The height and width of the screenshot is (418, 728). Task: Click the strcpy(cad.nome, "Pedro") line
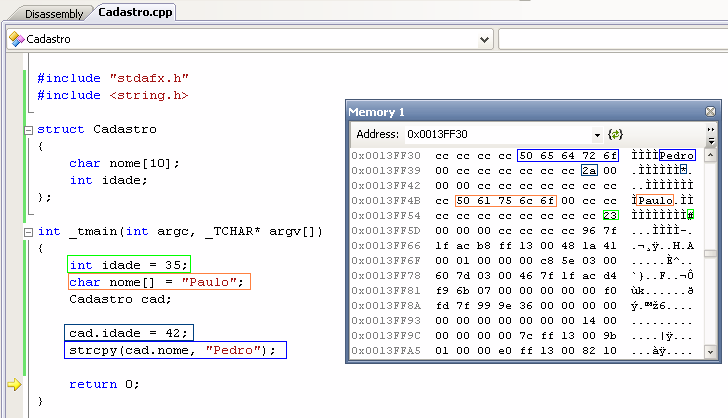click(176, 350)
